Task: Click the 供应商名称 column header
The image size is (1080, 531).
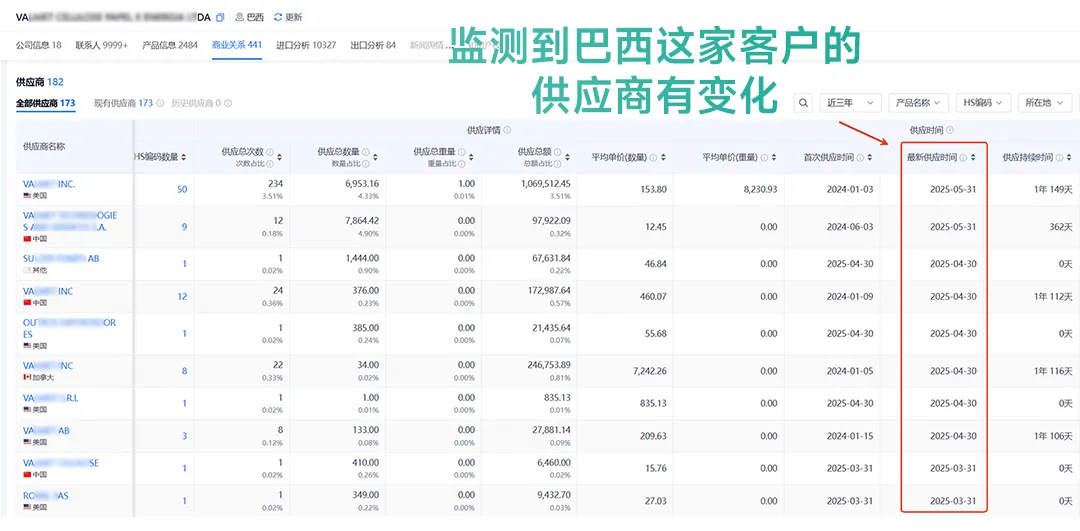Action: tap(44, 146)
